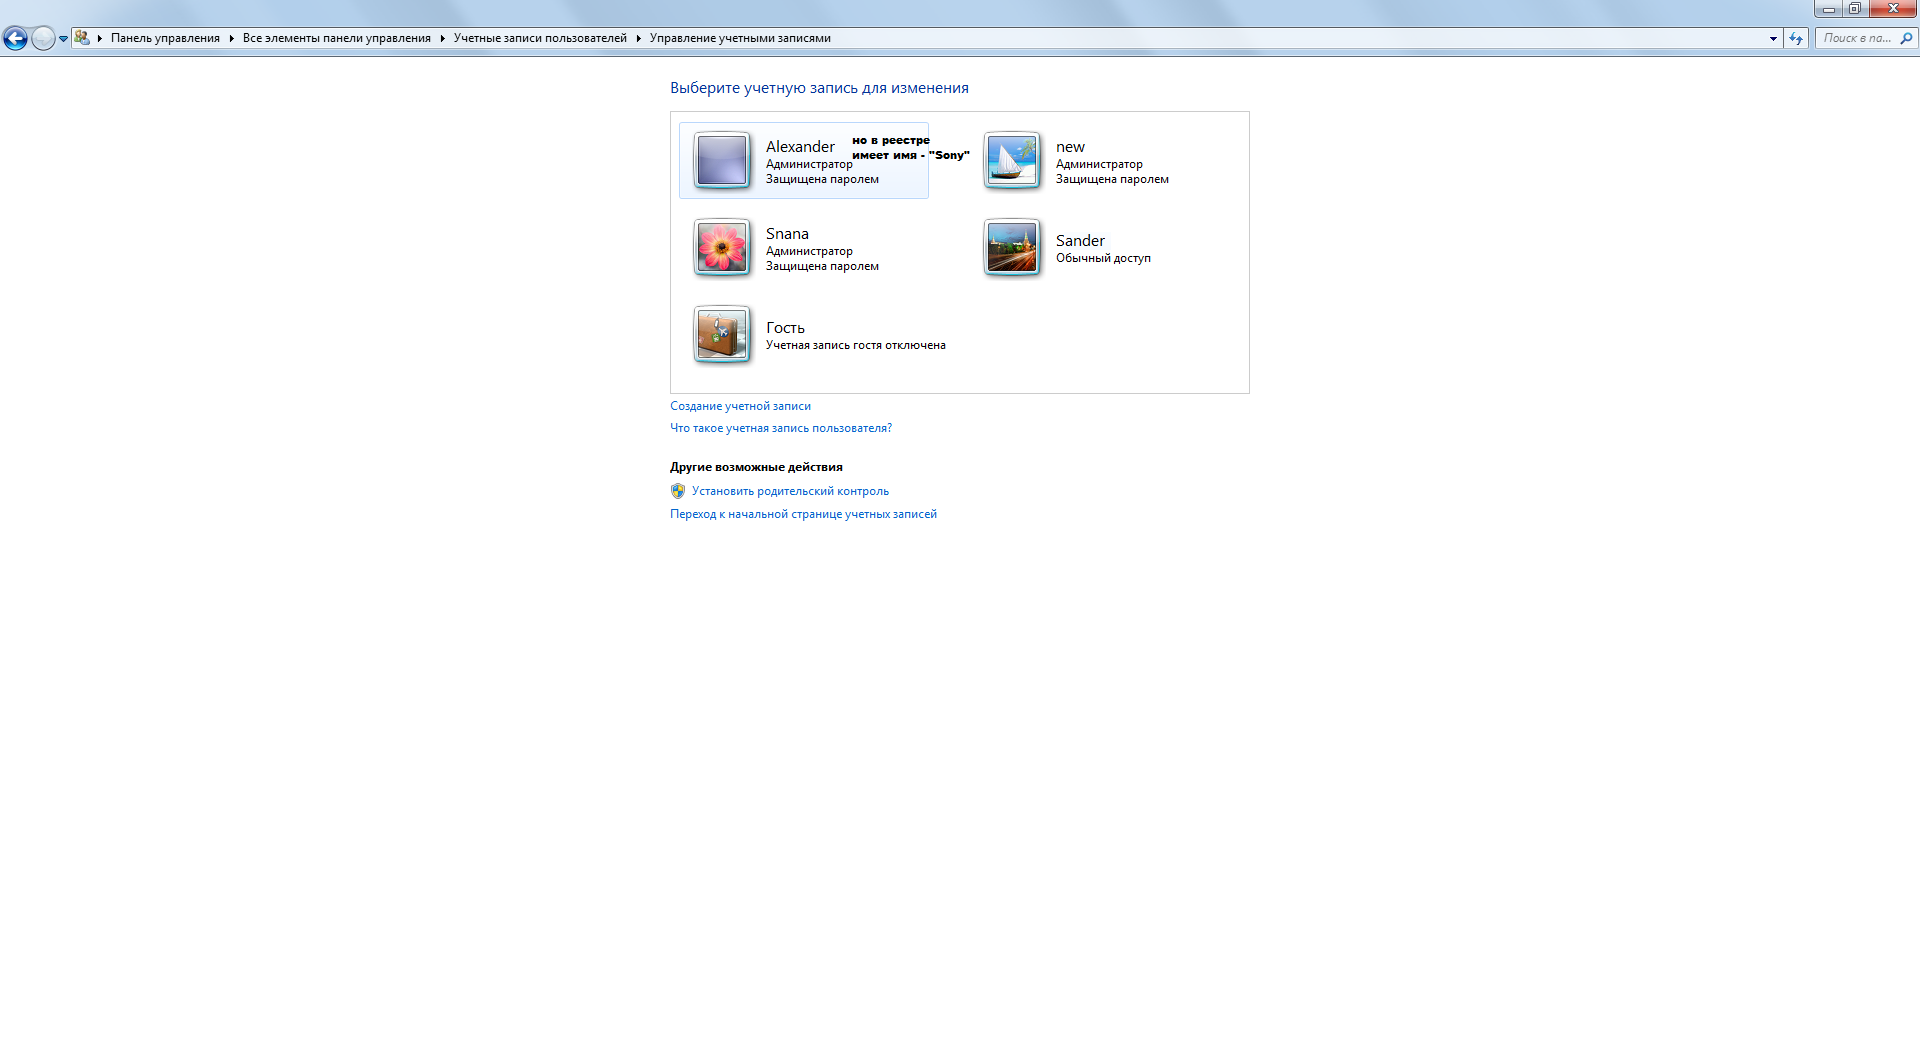
Task: Select Alexander account picture
Action: 722,160
